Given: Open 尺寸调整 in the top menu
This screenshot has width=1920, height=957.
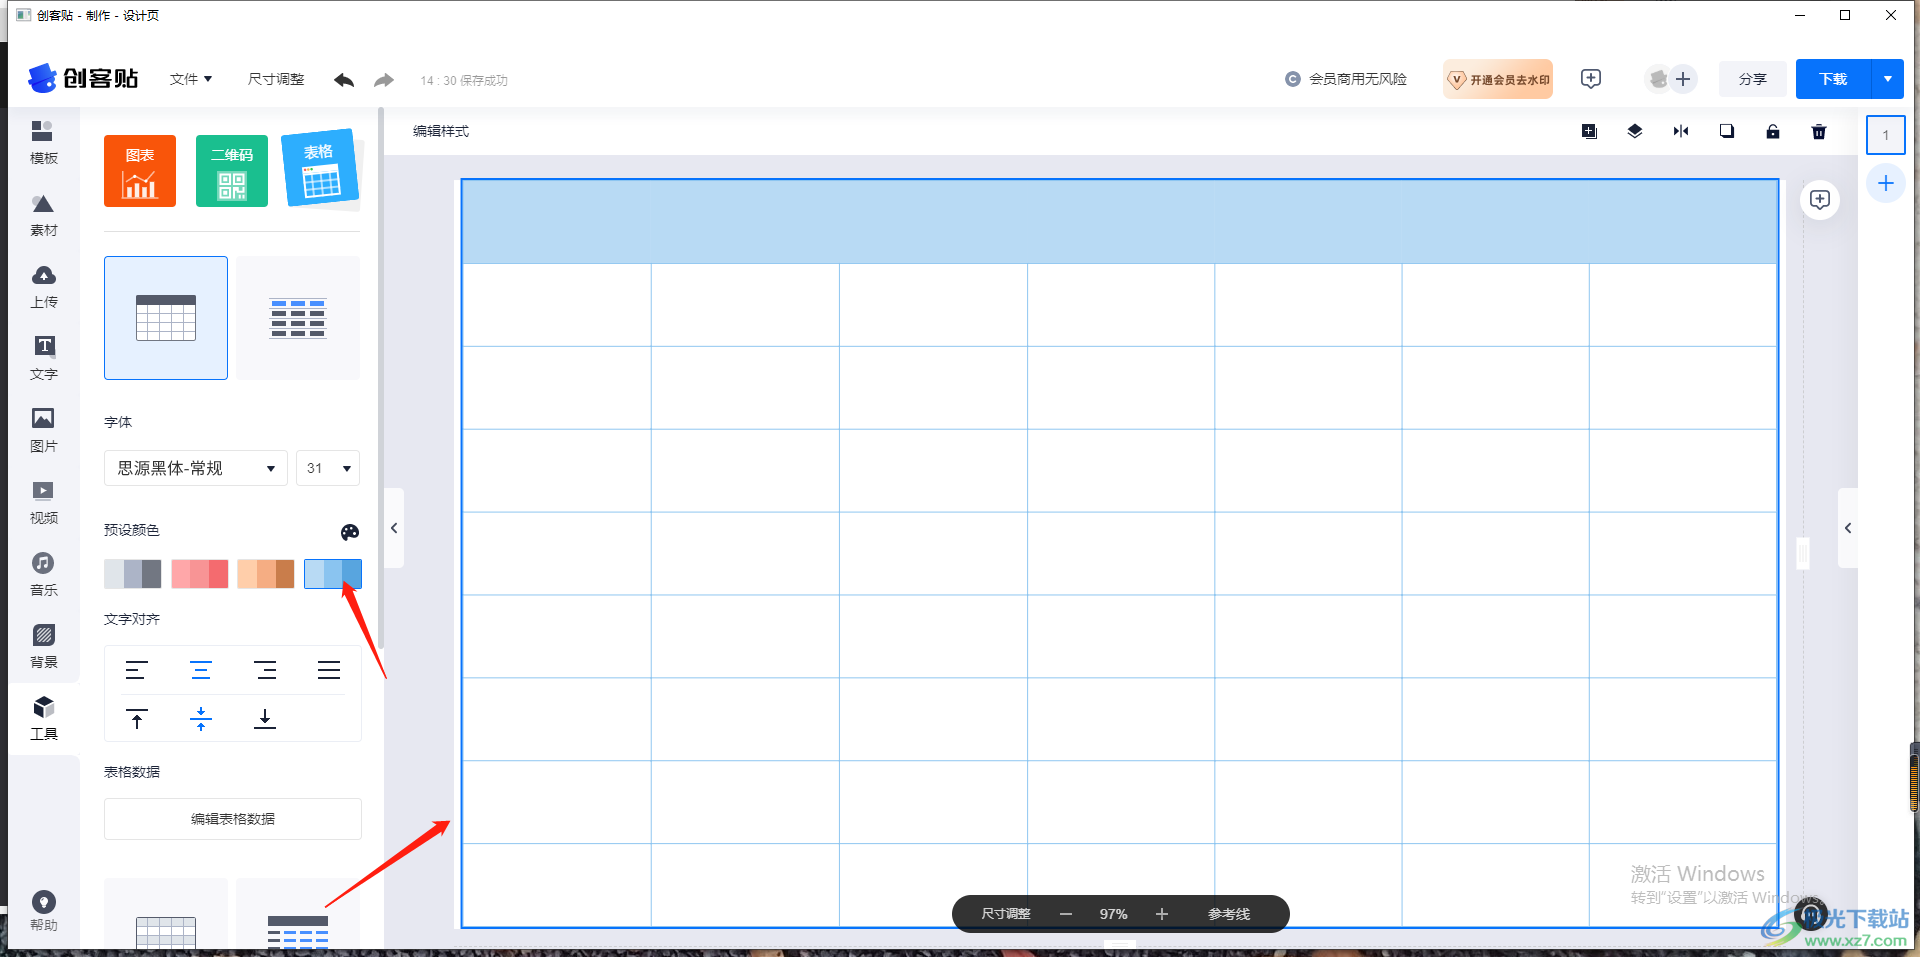Looking at the screenshot, I should (x=276, y=79).
